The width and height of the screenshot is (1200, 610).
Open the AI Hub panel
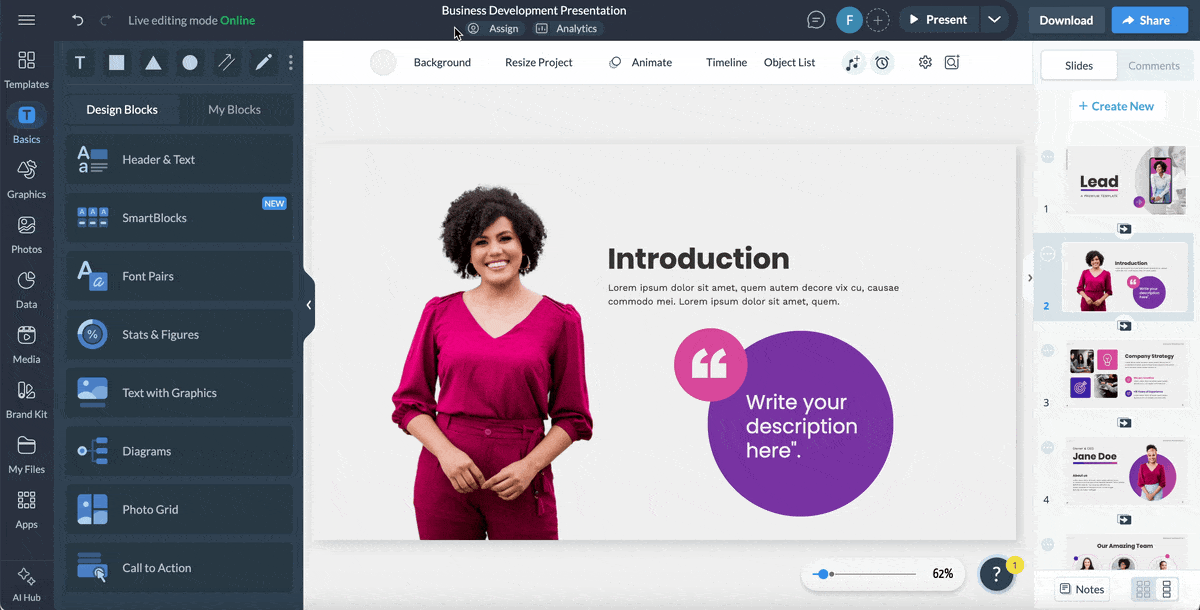click(27, 585)
